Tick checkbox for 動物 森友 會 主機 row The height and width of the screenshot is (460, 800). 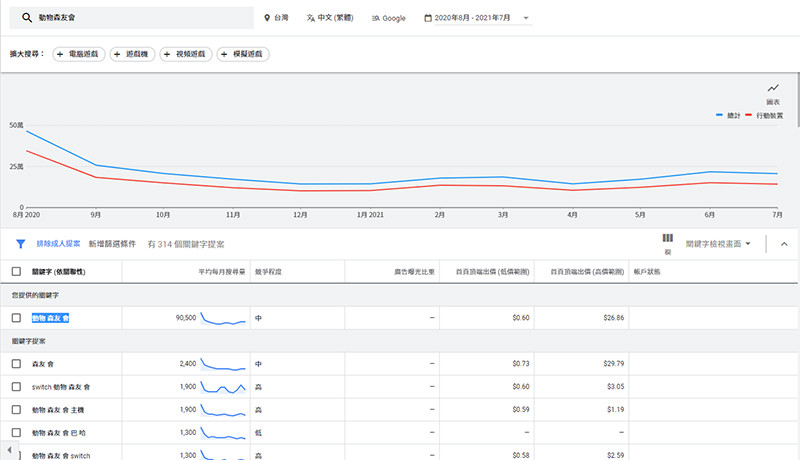click(16, 410)
